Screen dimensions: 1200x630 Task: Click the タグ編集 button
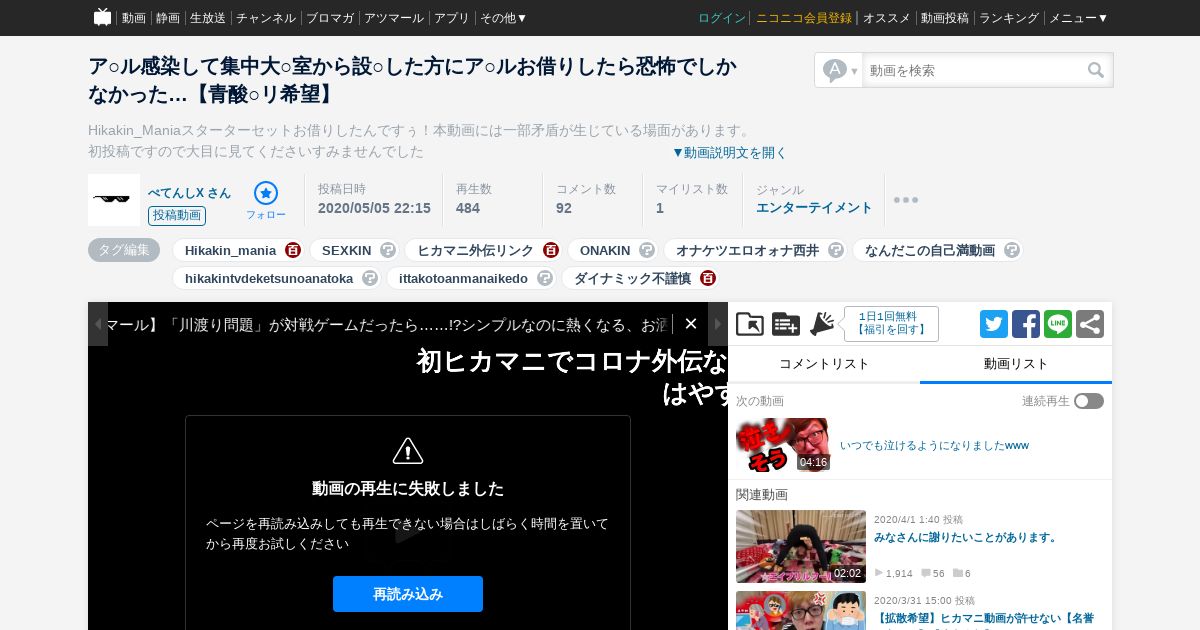coord(124,250)
